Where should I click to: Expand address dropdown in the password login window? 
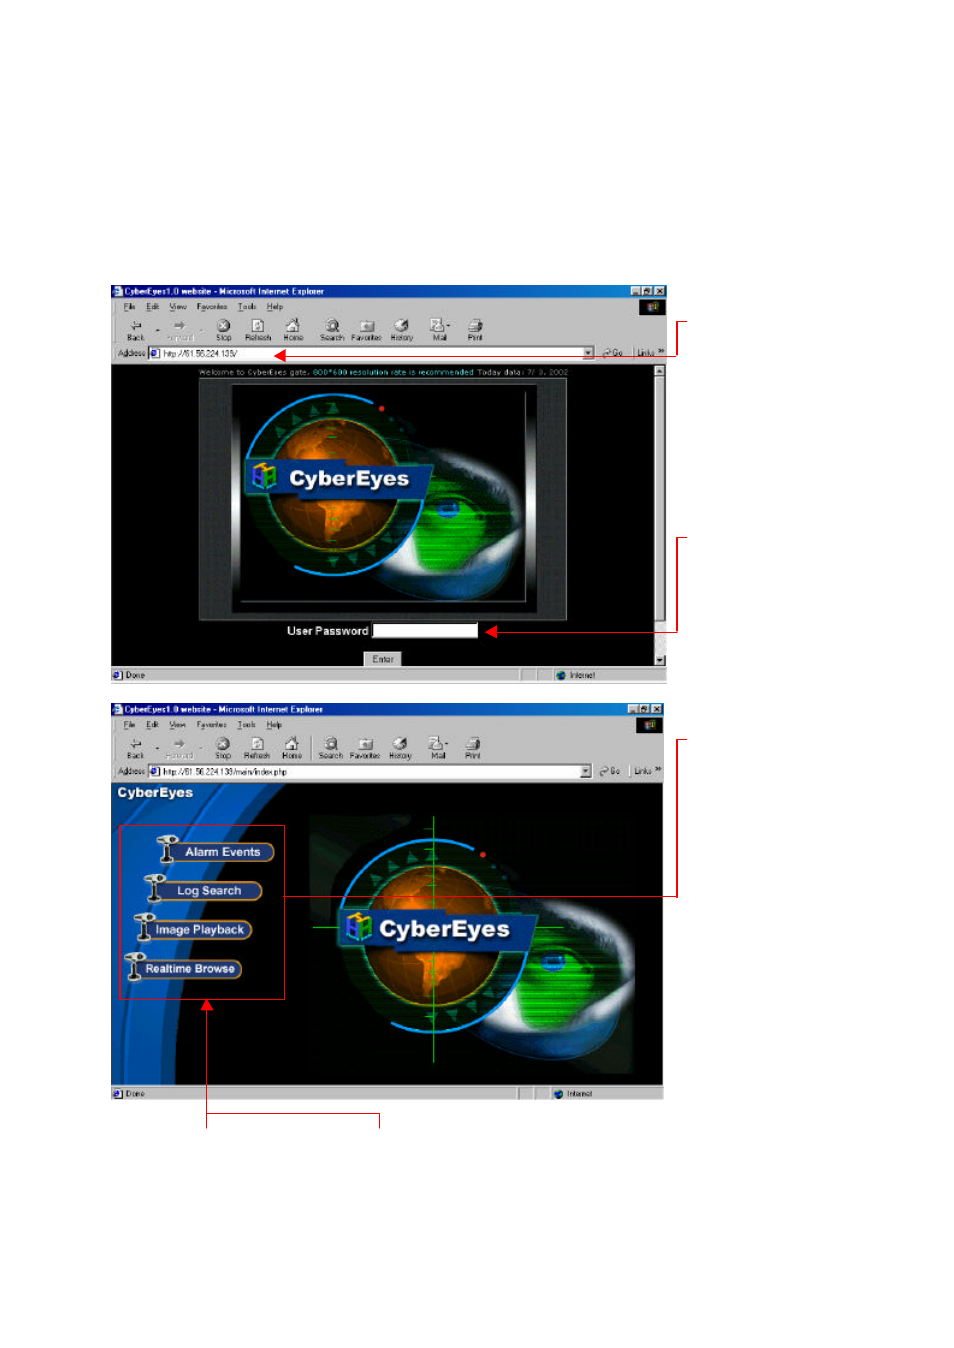point(588,353)
